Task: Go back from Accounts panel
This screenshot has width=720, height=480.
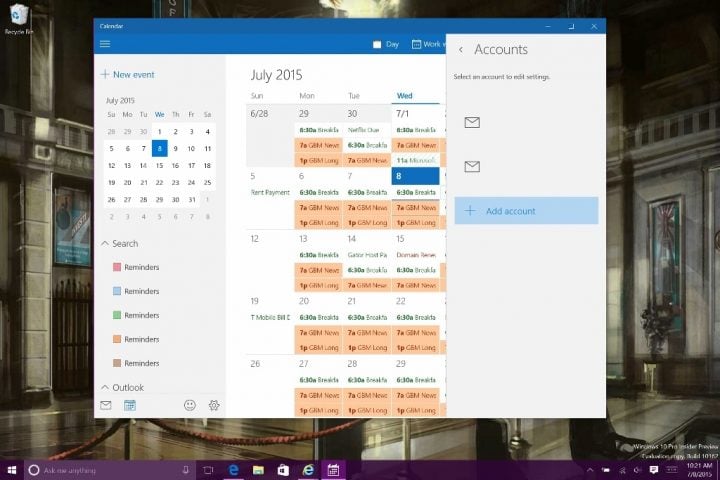Action: pyautogui.click(x=461, y=50)
